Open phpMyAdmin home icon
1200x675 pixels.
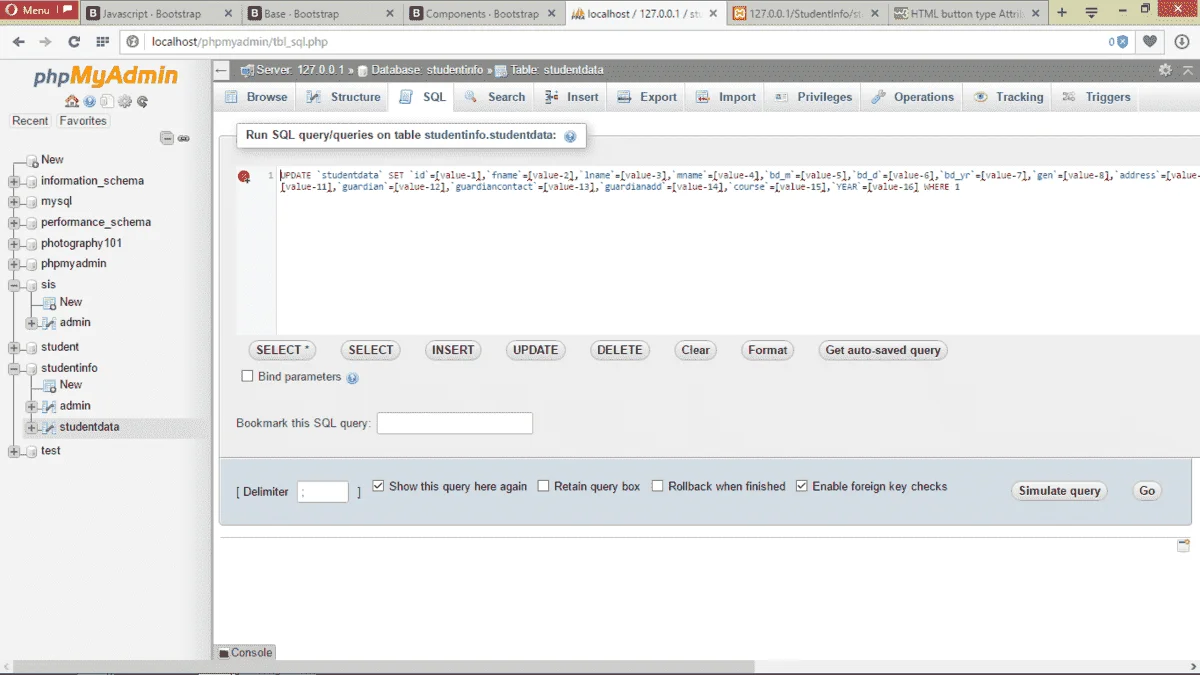pos(72,101)
